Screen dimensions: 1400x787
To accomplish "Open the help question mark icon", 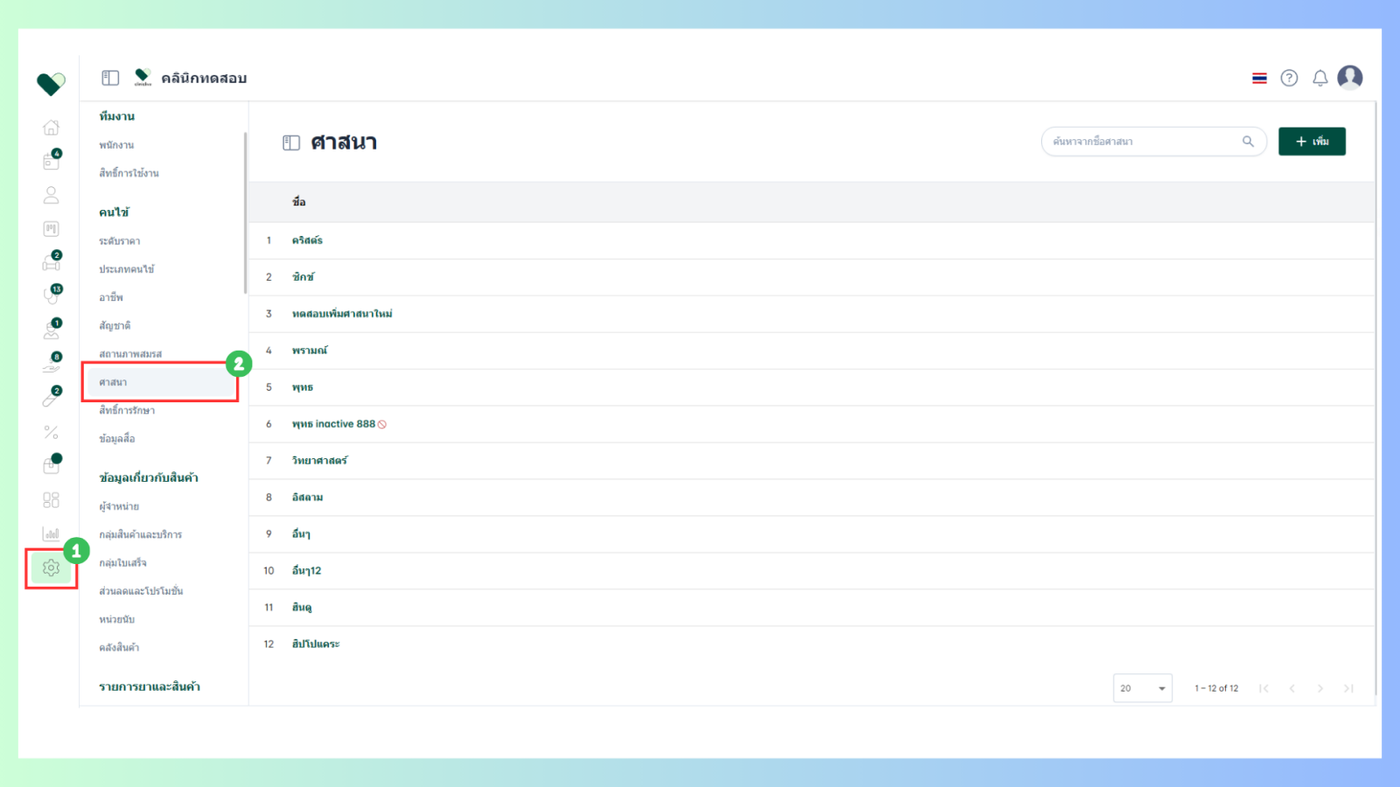I will point(1289,78).
